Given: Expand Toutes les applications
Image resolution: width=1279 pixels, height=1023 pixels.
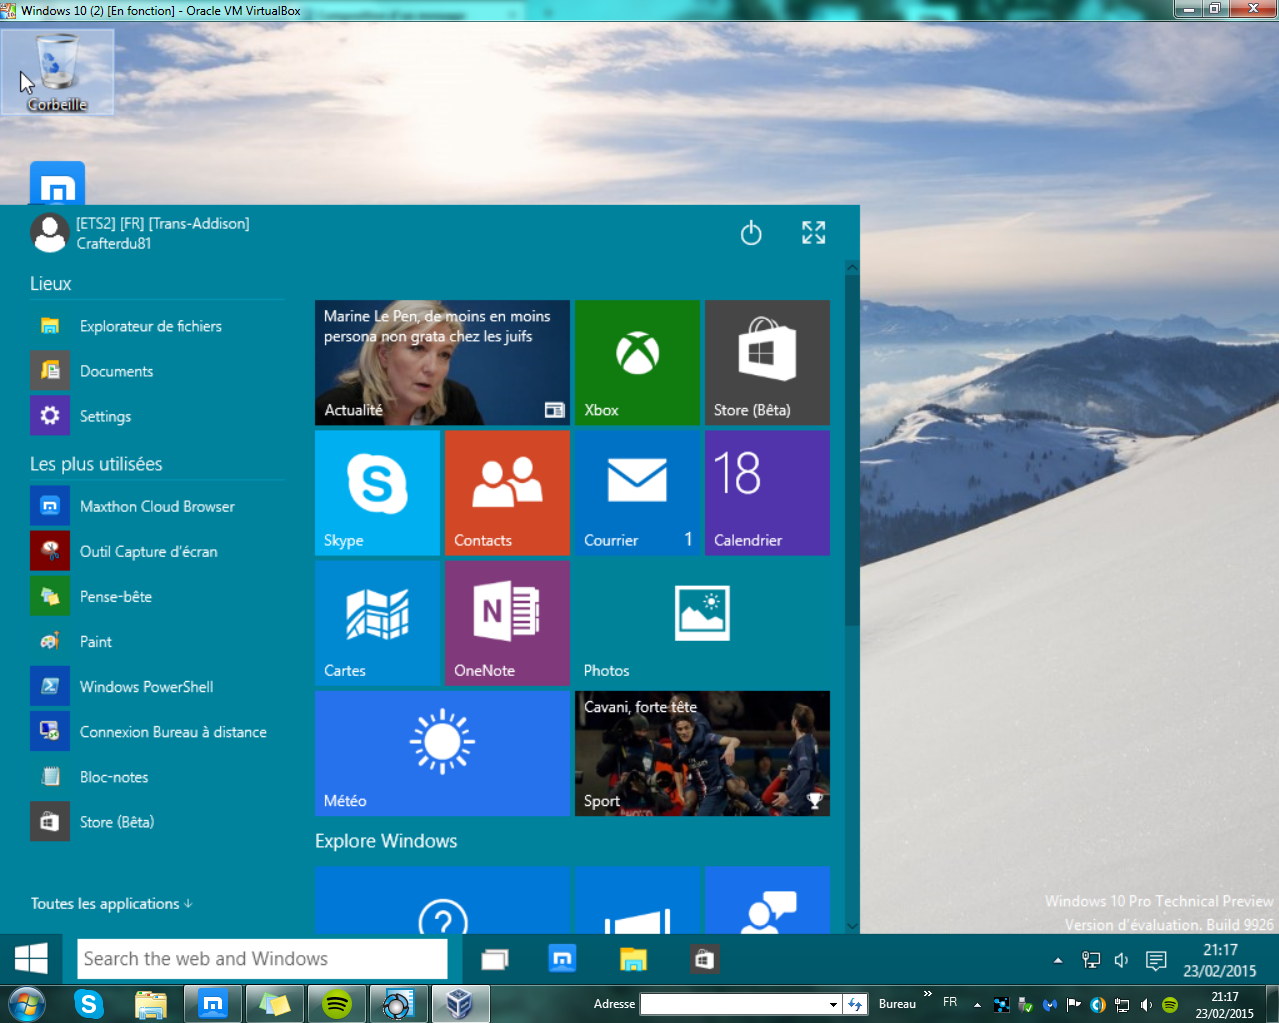Looking at the screenshot, I should pos(111,904).
